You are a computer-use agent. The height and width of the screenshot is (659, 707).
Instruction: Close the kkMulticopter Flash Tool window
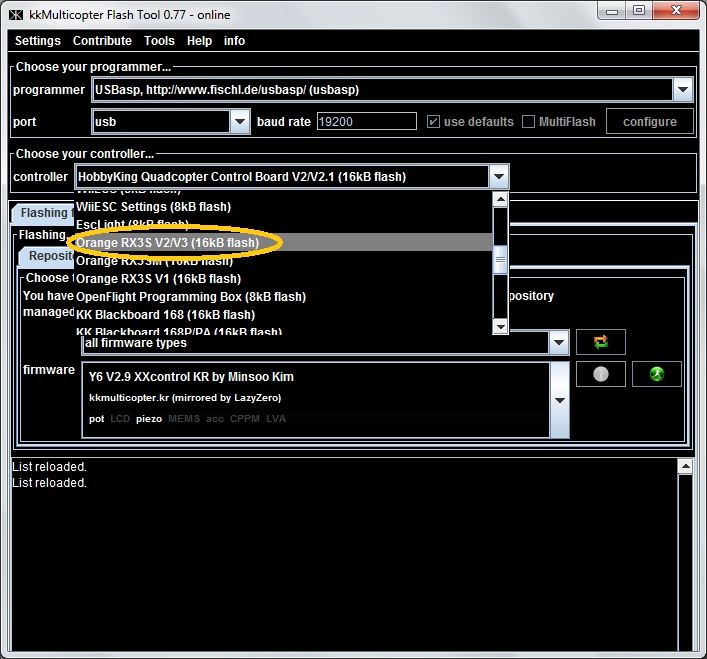[676, 10]
